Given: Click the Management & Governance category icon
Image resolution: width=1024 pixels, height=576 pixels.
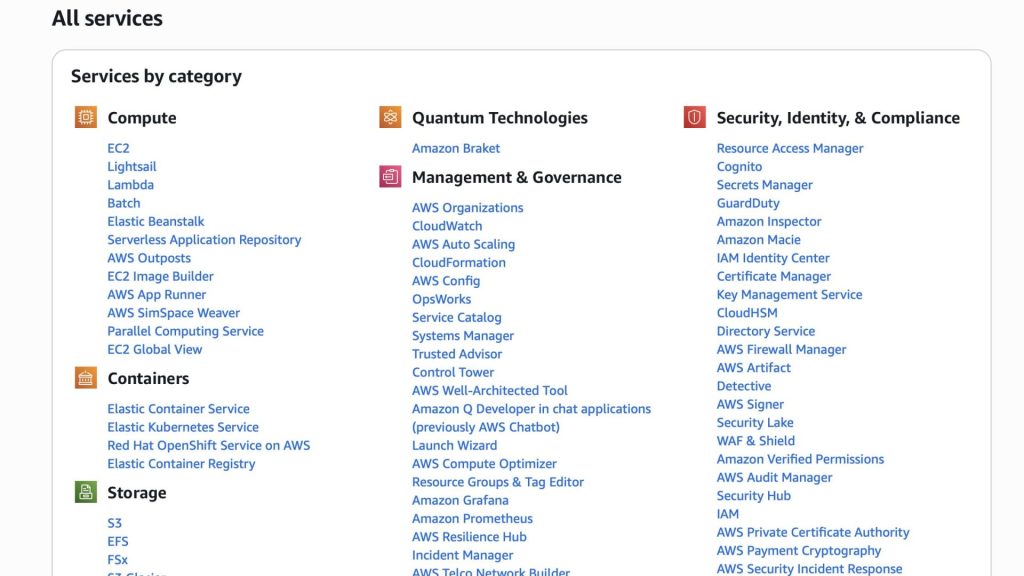Looking at the screenshot, I should pos(390,177).
